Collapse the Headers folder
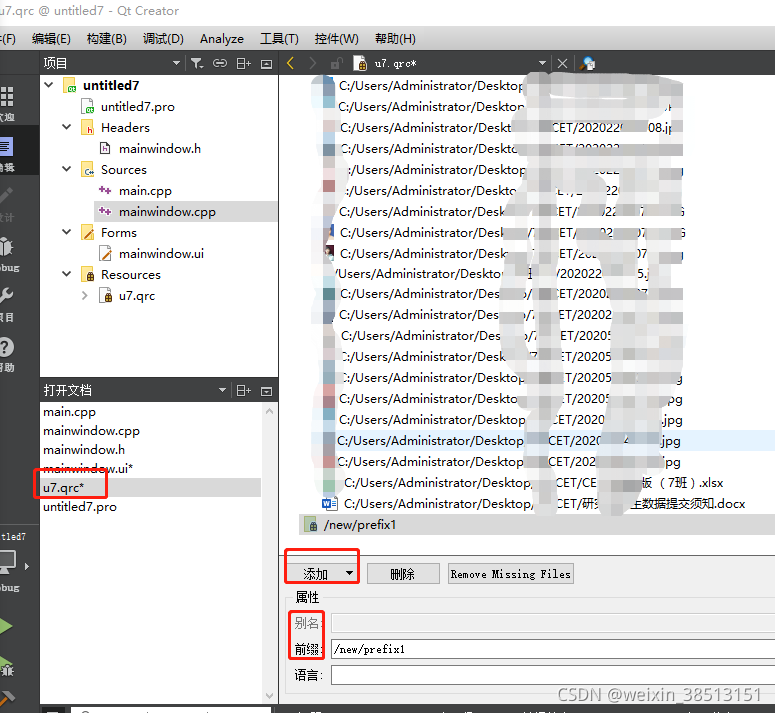The height and width of the screenshot is (713, 775). pyautogui.click(x=67, y=127)
